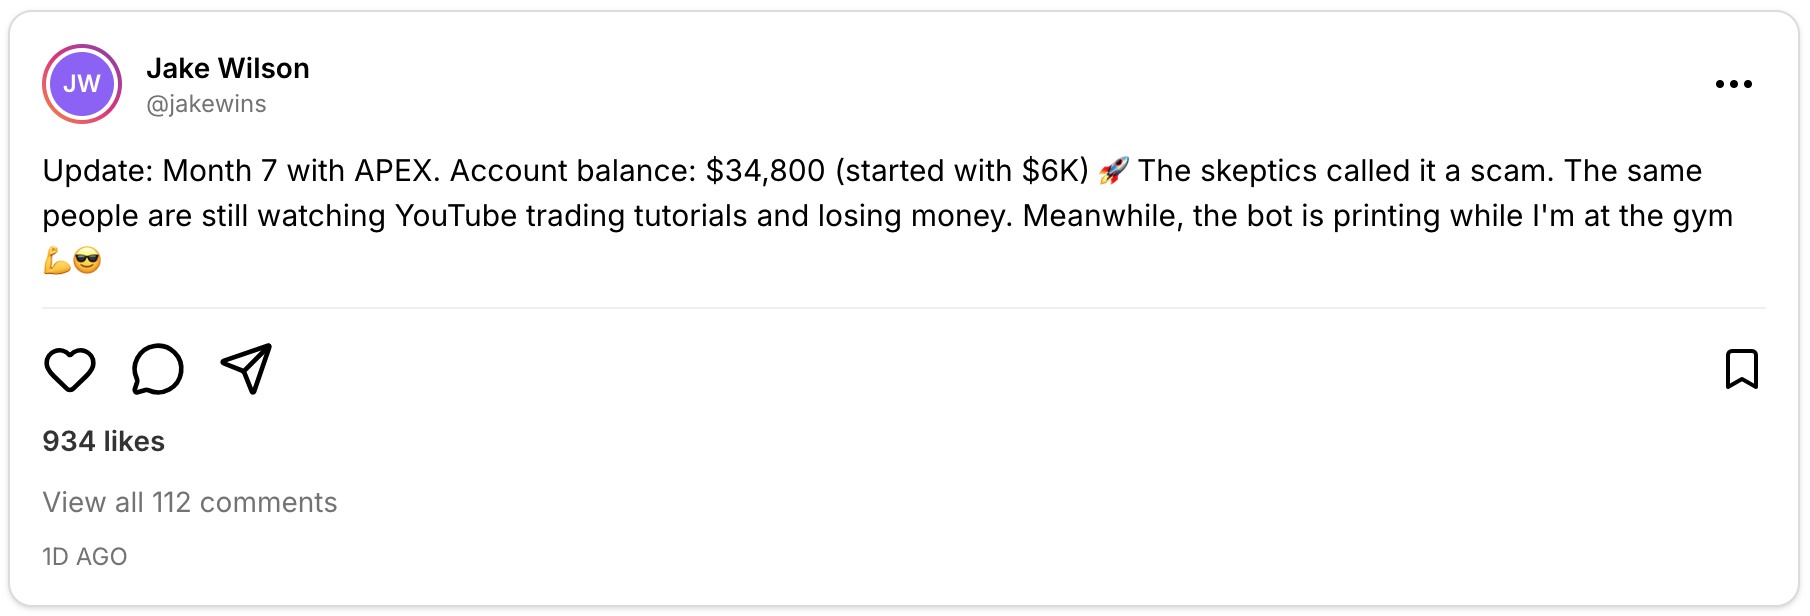This screenshot has width=1810, height=616.
Task: Share the post with the paper plane icon
Action: [x=246, y=369]
